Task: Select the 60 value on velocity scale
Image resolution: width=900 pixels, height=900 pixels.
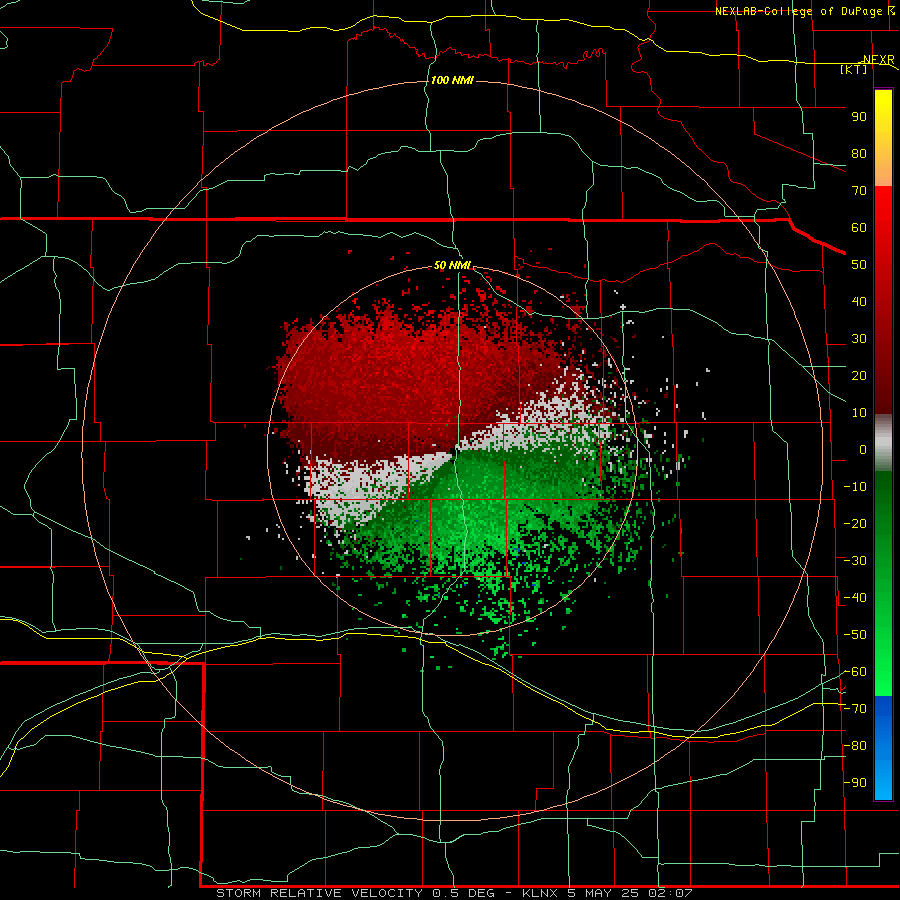Action: click(859, 227)
